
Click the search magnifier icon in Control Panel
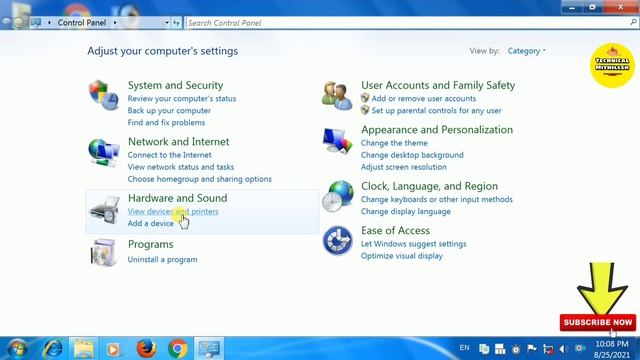tap(633, 23)
